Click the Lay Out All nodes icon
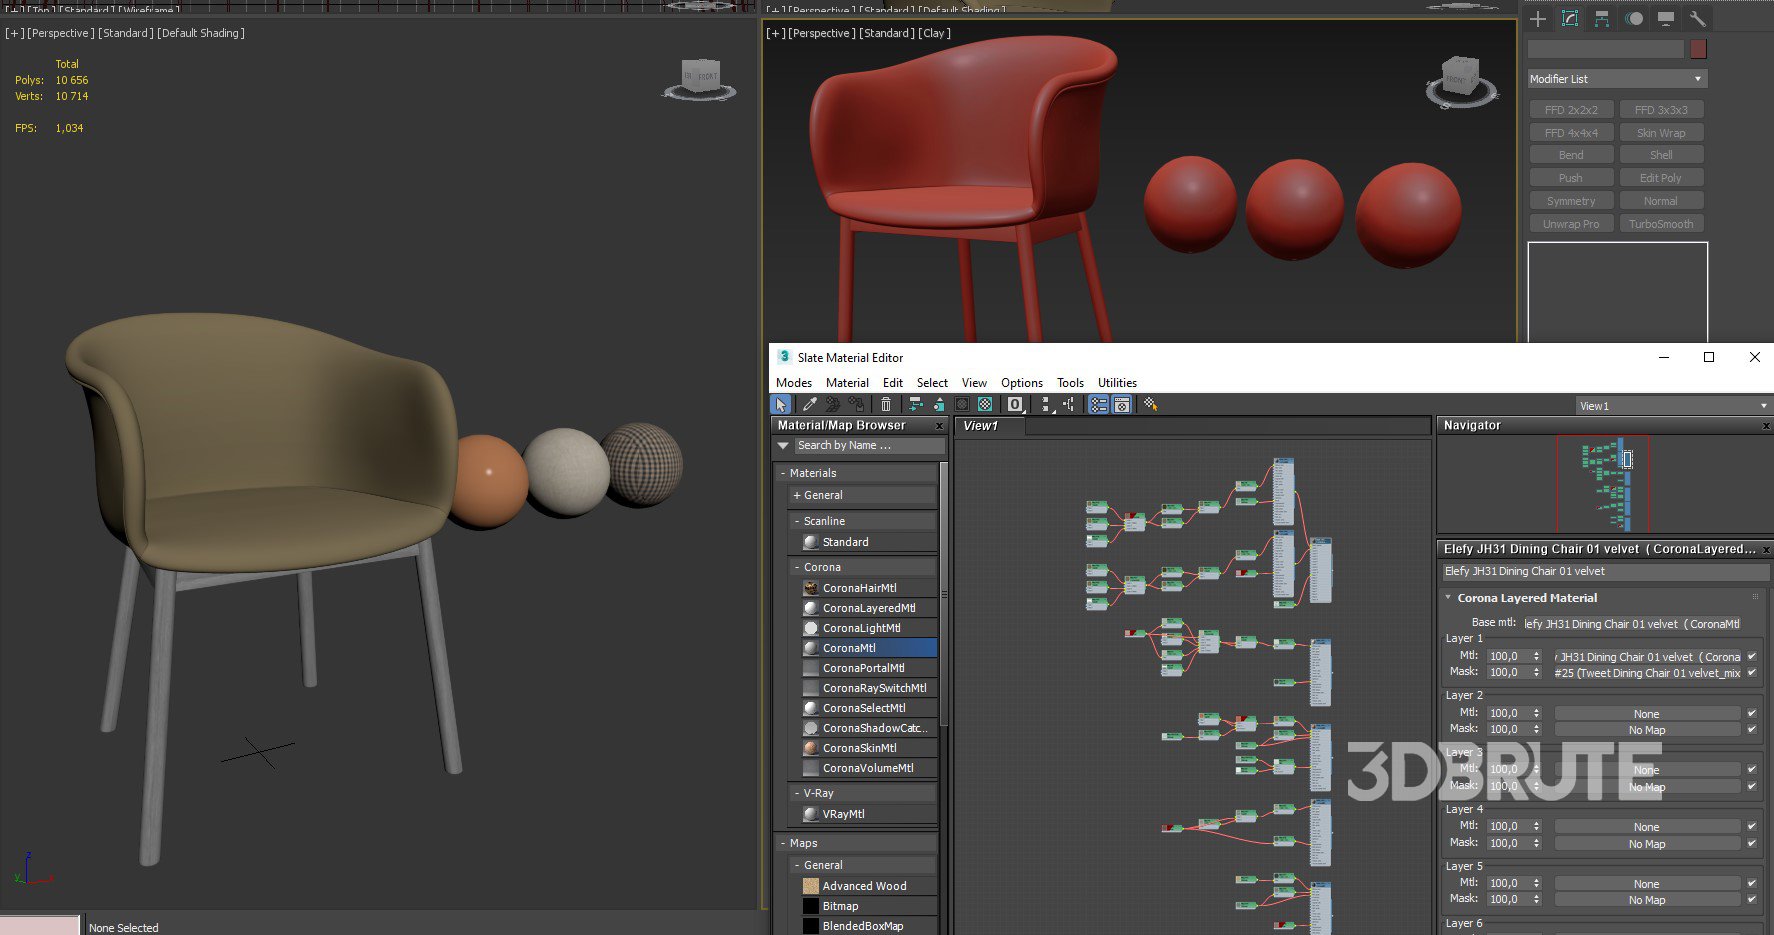The image size is (1774, 935). coord(1044,404)
